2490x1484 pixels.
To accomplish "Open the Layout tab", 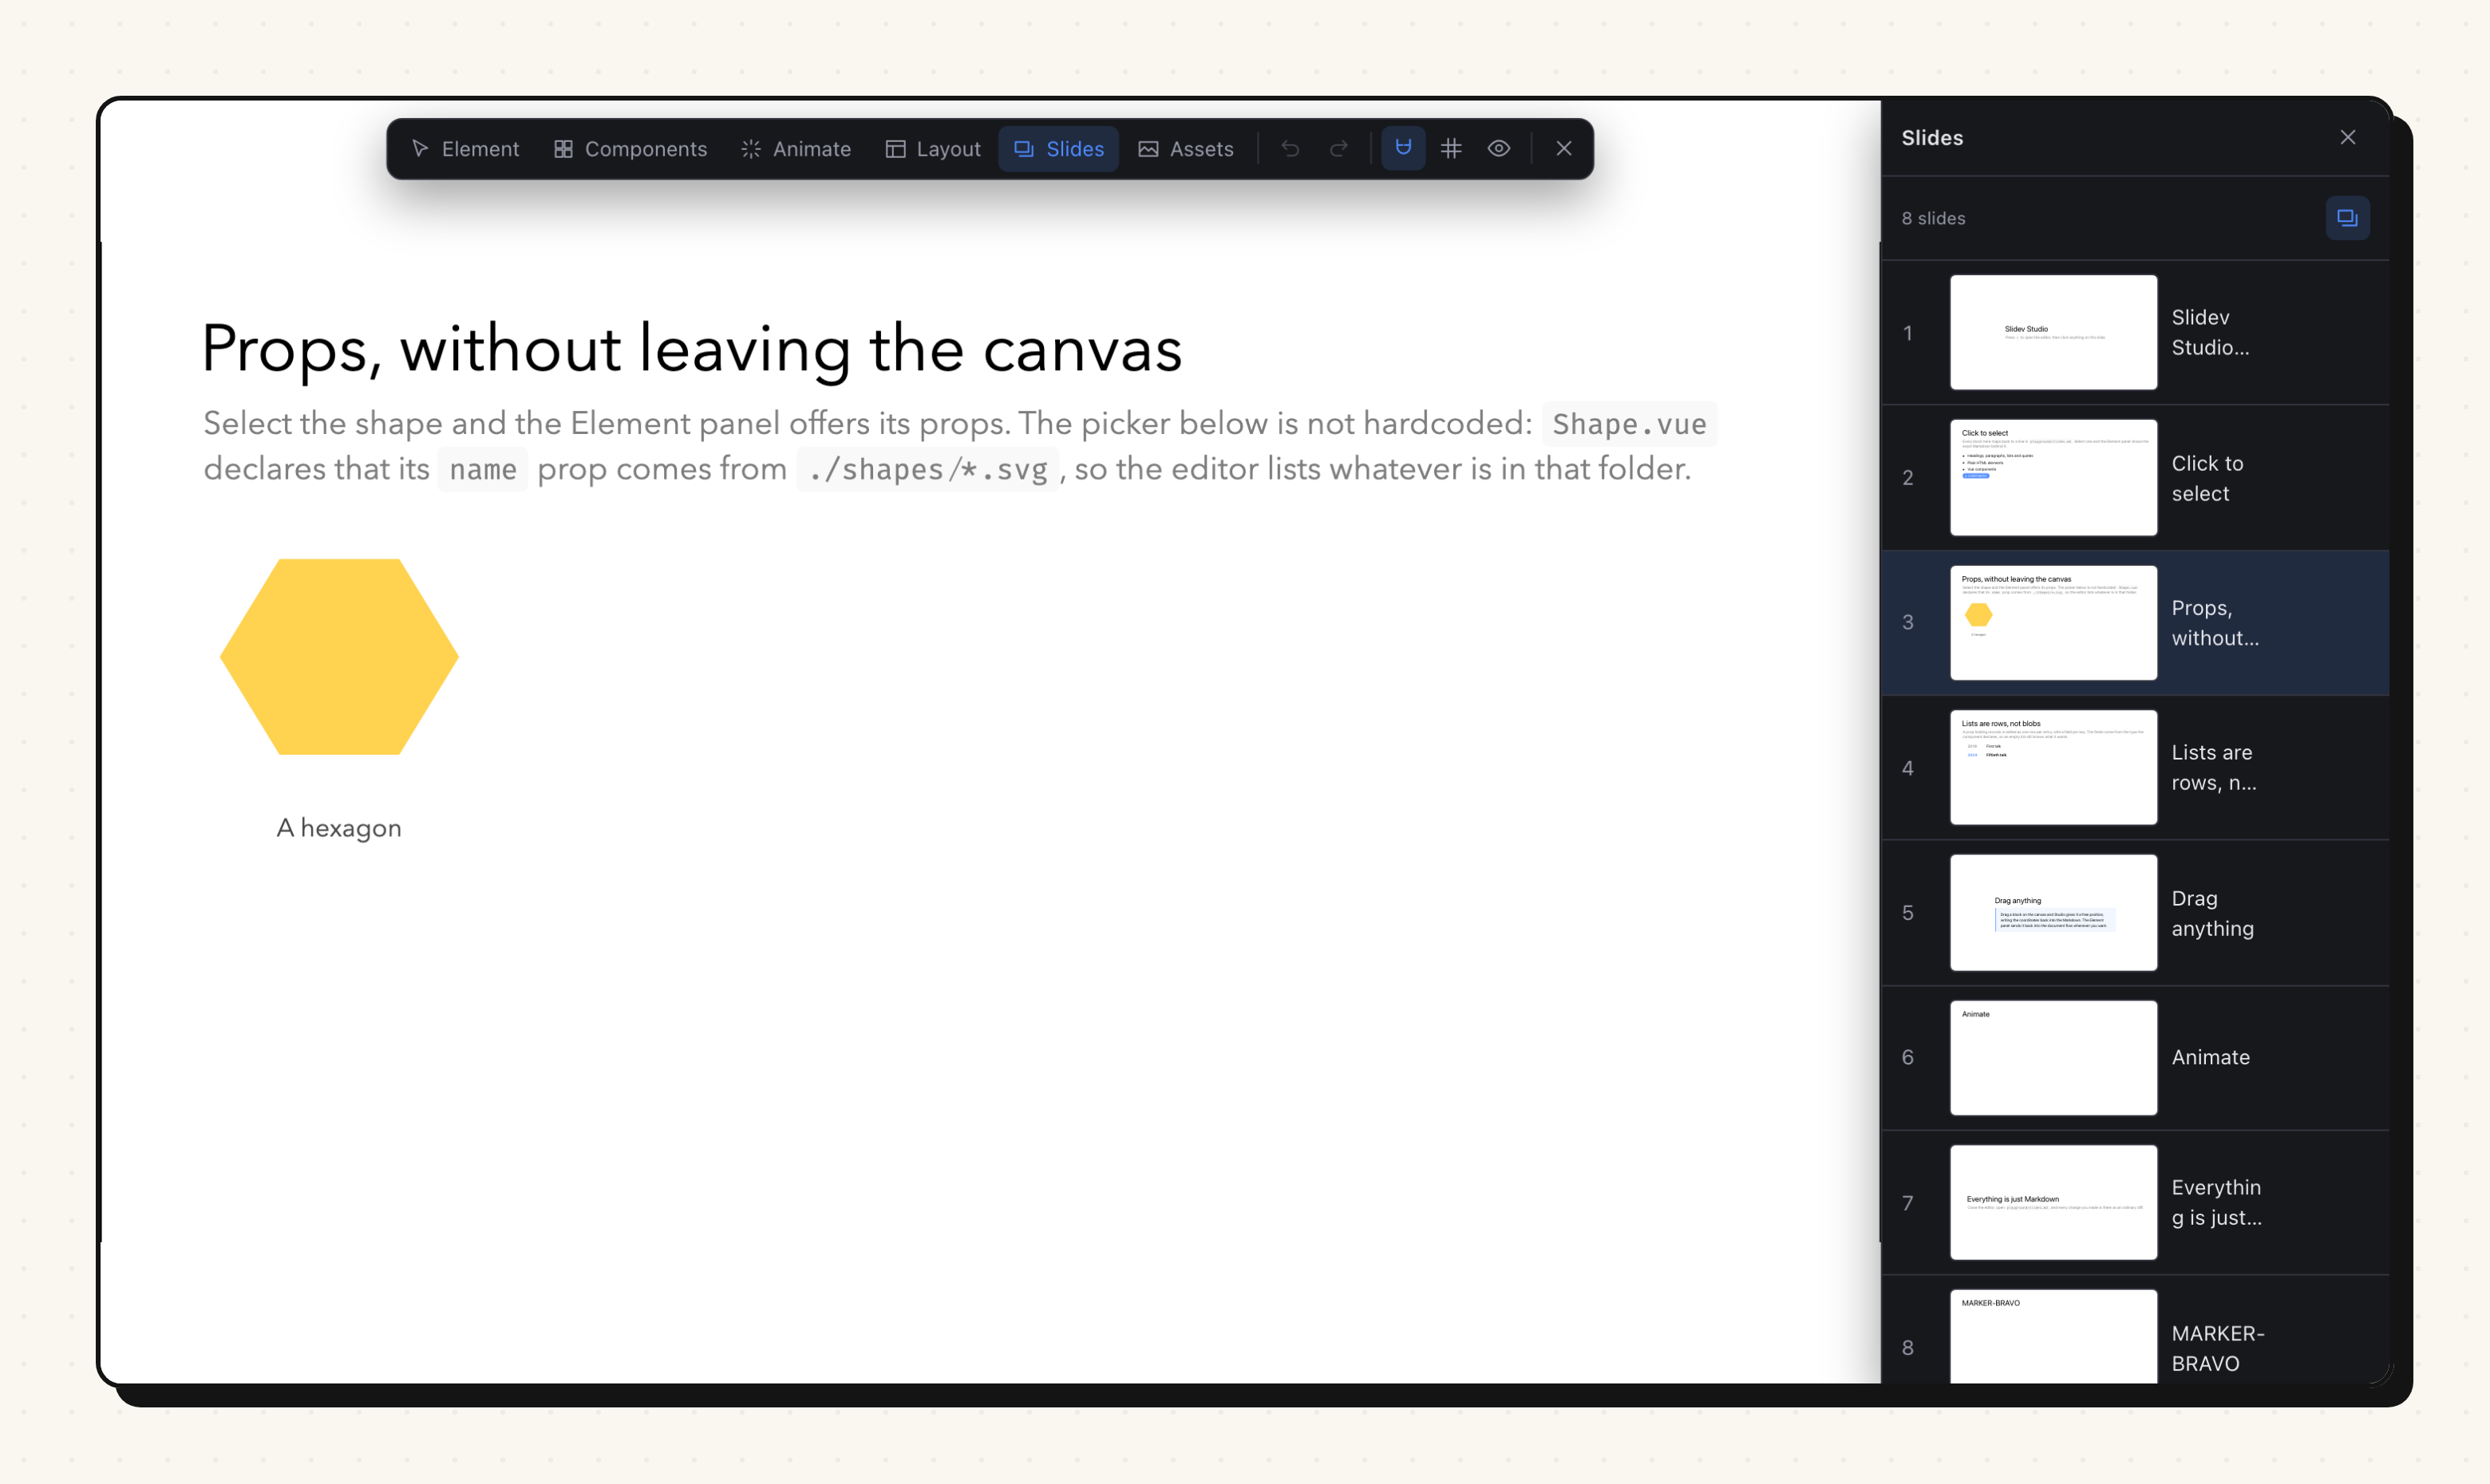I will tap(933, 149).
